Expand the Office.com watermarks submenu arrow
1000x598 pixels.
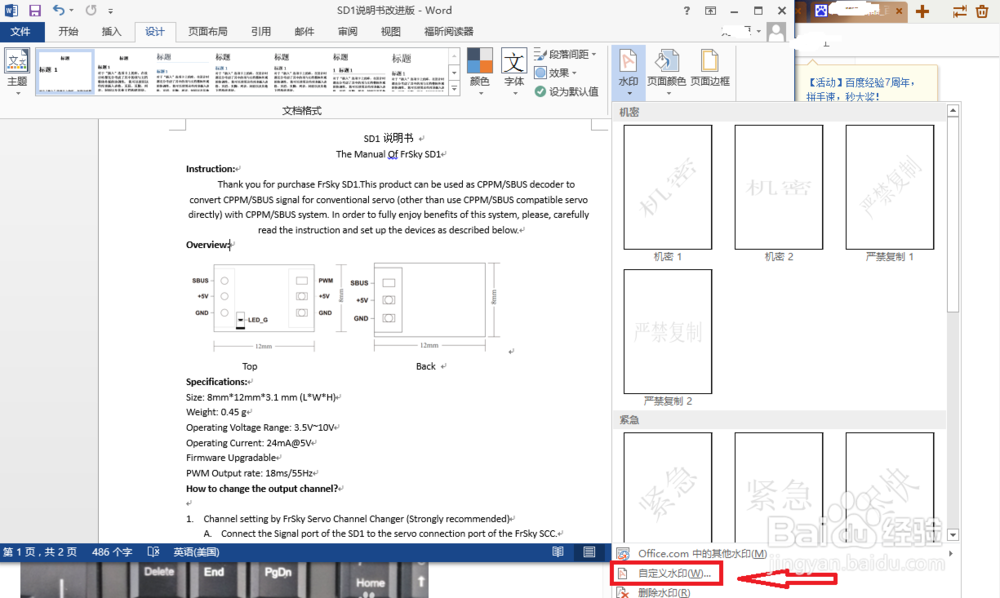click(951, 553)
